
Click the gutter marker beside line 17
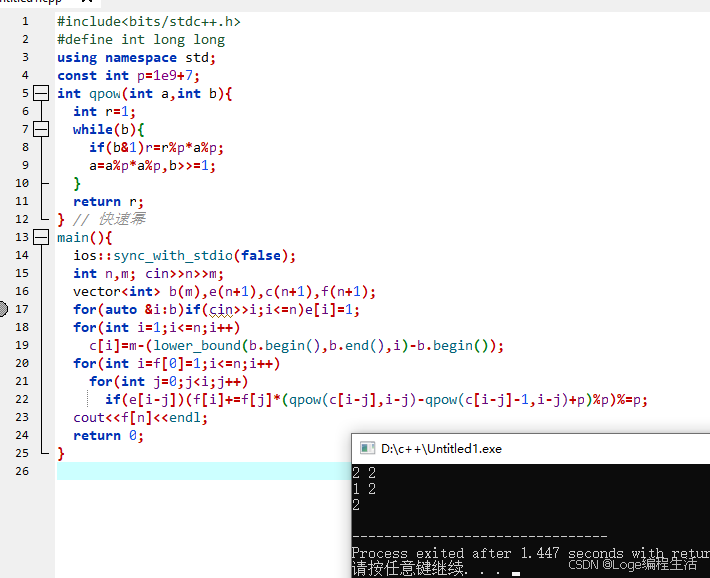3,309
